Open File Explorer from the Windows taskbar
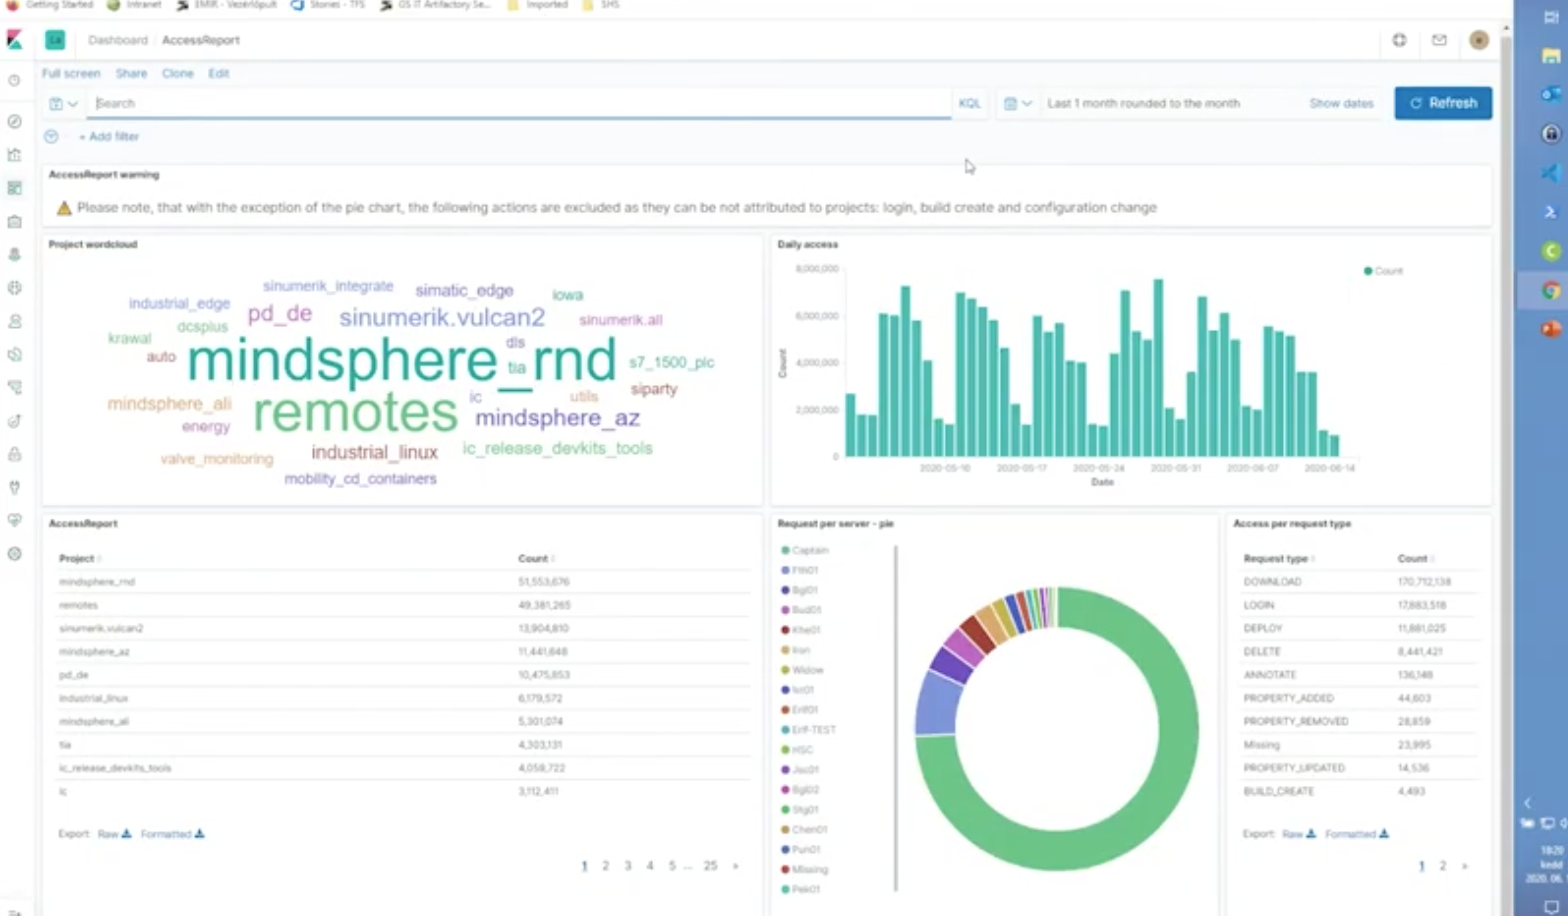1568x916 pixels. click(1551, 56)
